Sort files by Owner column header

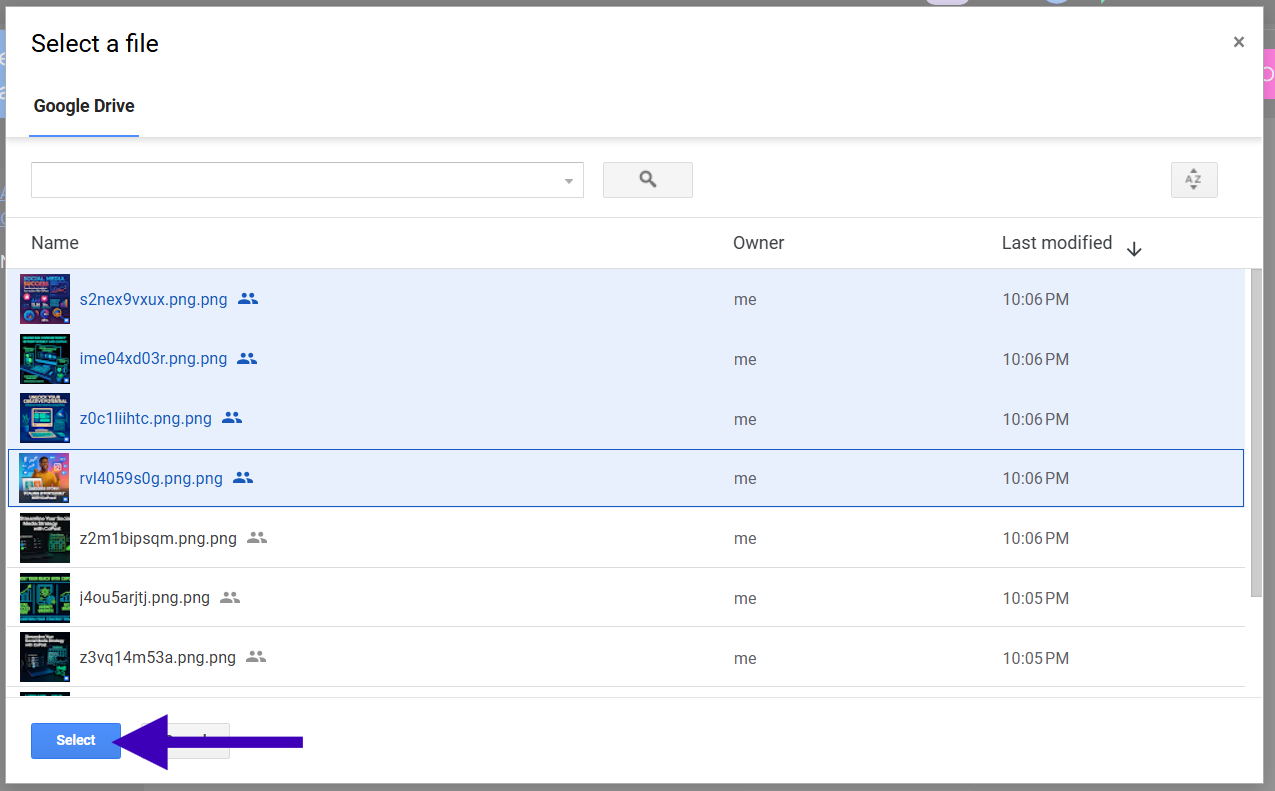[758, 243]
